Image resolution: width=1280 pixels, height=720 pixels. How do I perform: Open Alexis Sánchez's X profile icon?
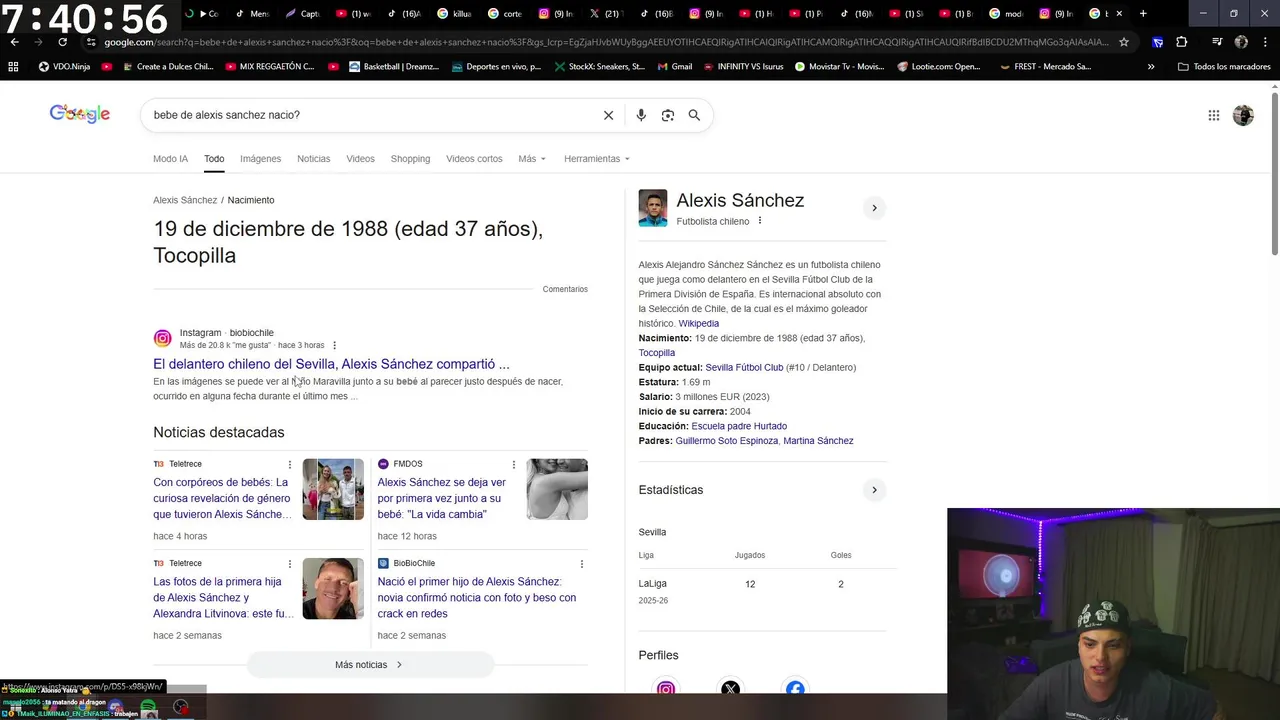pyautogui.click(x=730, y=688)
